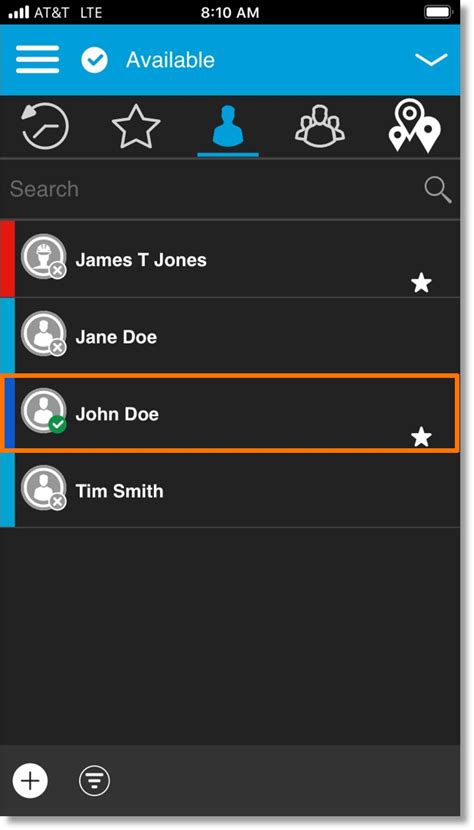Open the hamburger menu
Image resolution: width=474 pixels, height=830 pixels.
click(37, 60)
